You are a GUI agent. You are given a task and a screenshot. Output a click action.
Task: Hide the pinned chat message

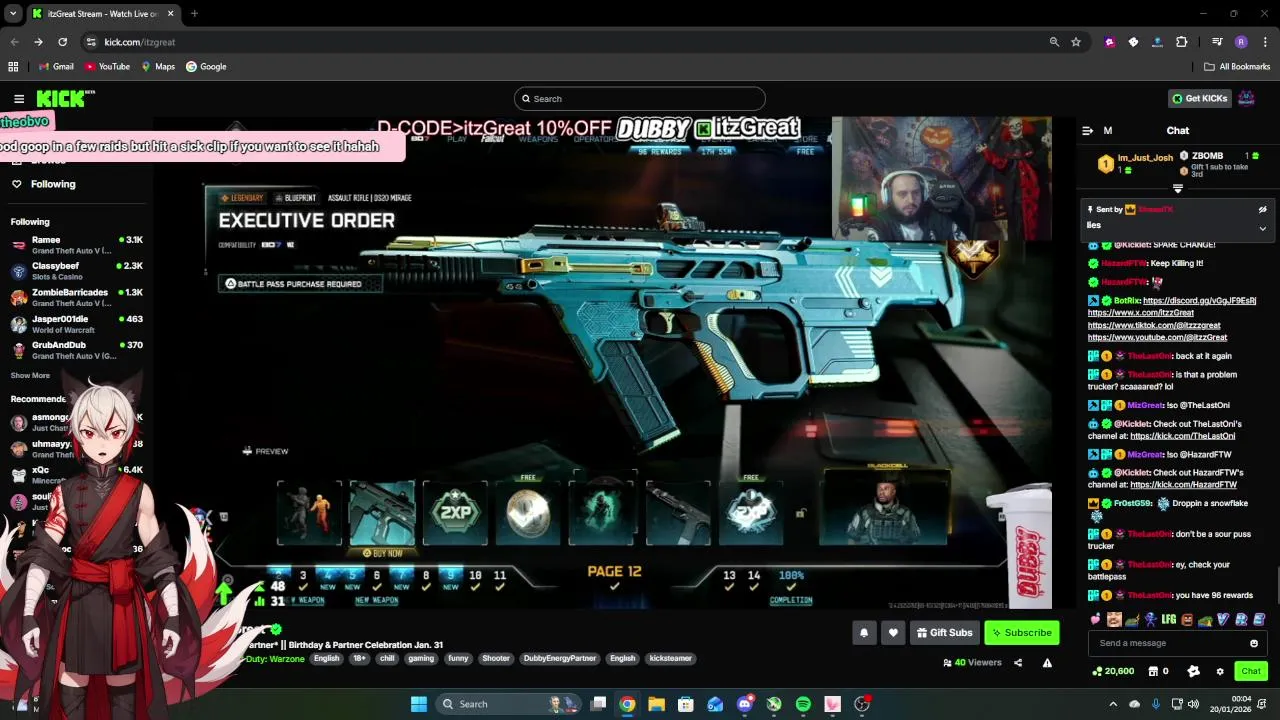tap(1262, 210)
